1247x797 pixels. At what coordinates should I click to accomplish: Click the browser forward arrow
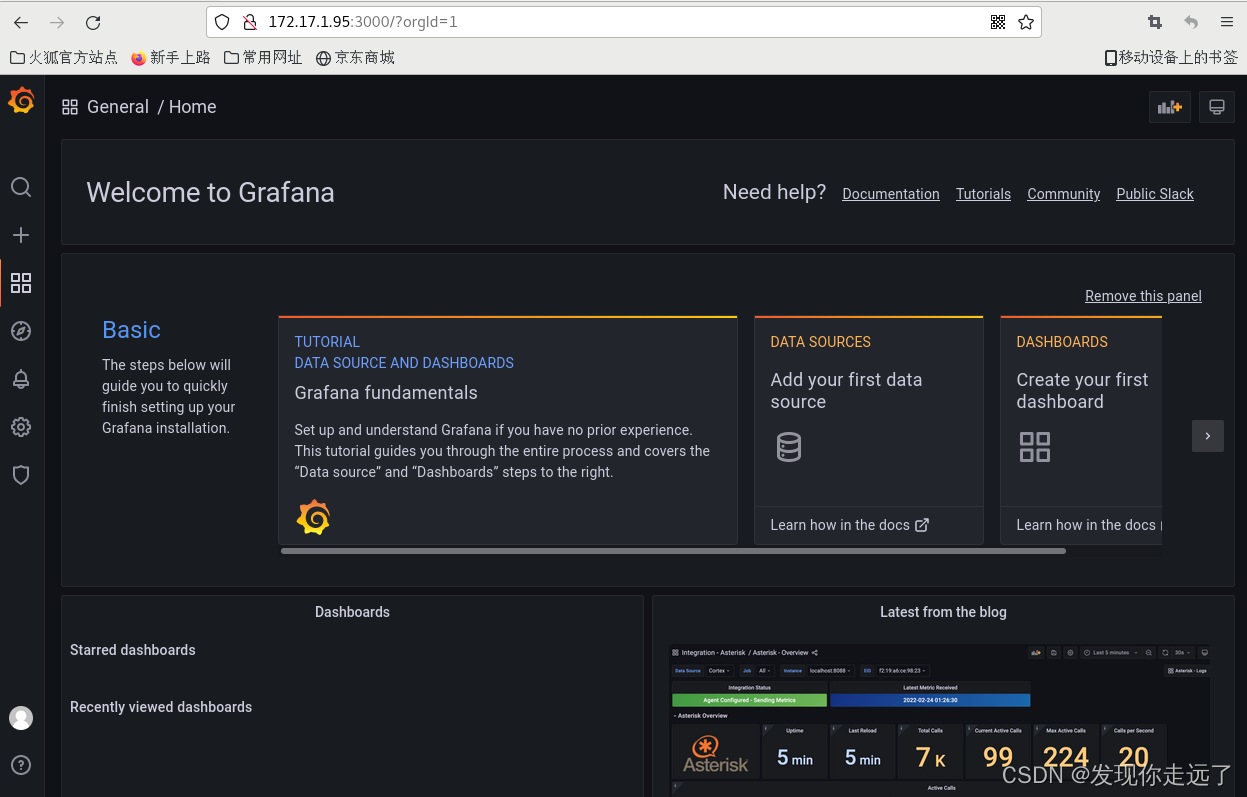[57, 22]
